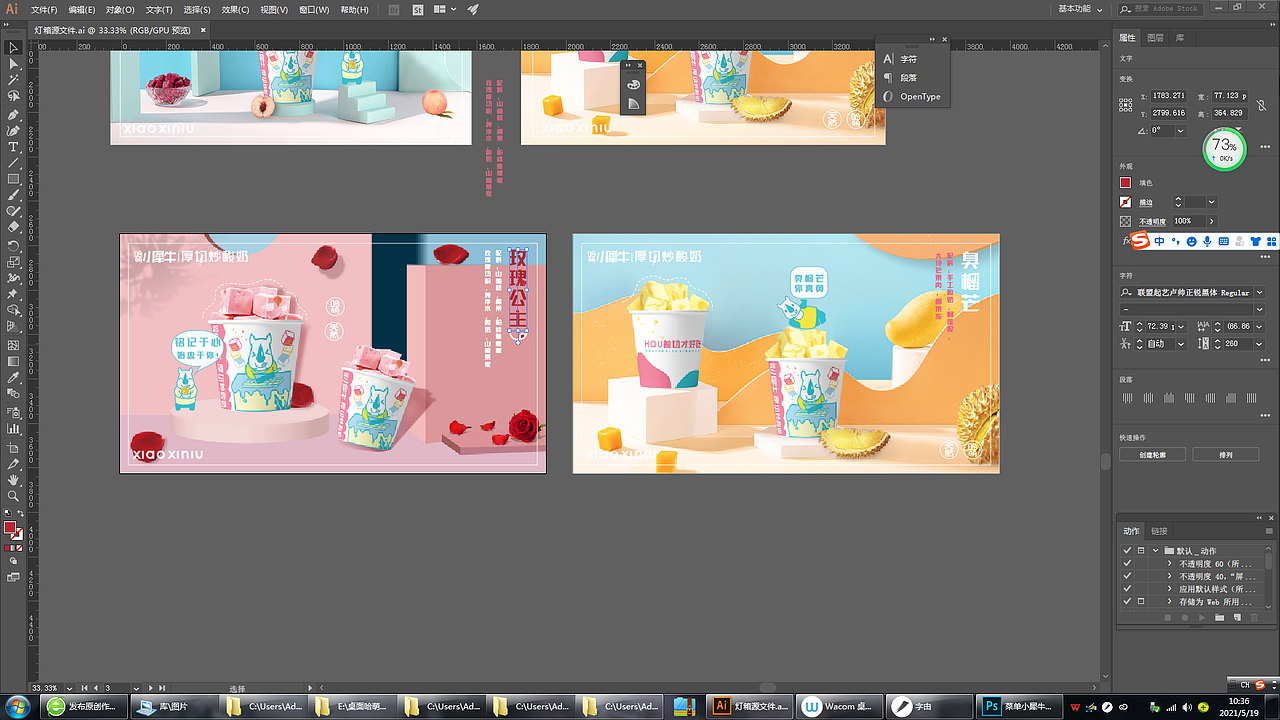Expand the 存储为 Web action

point(1170,603)
